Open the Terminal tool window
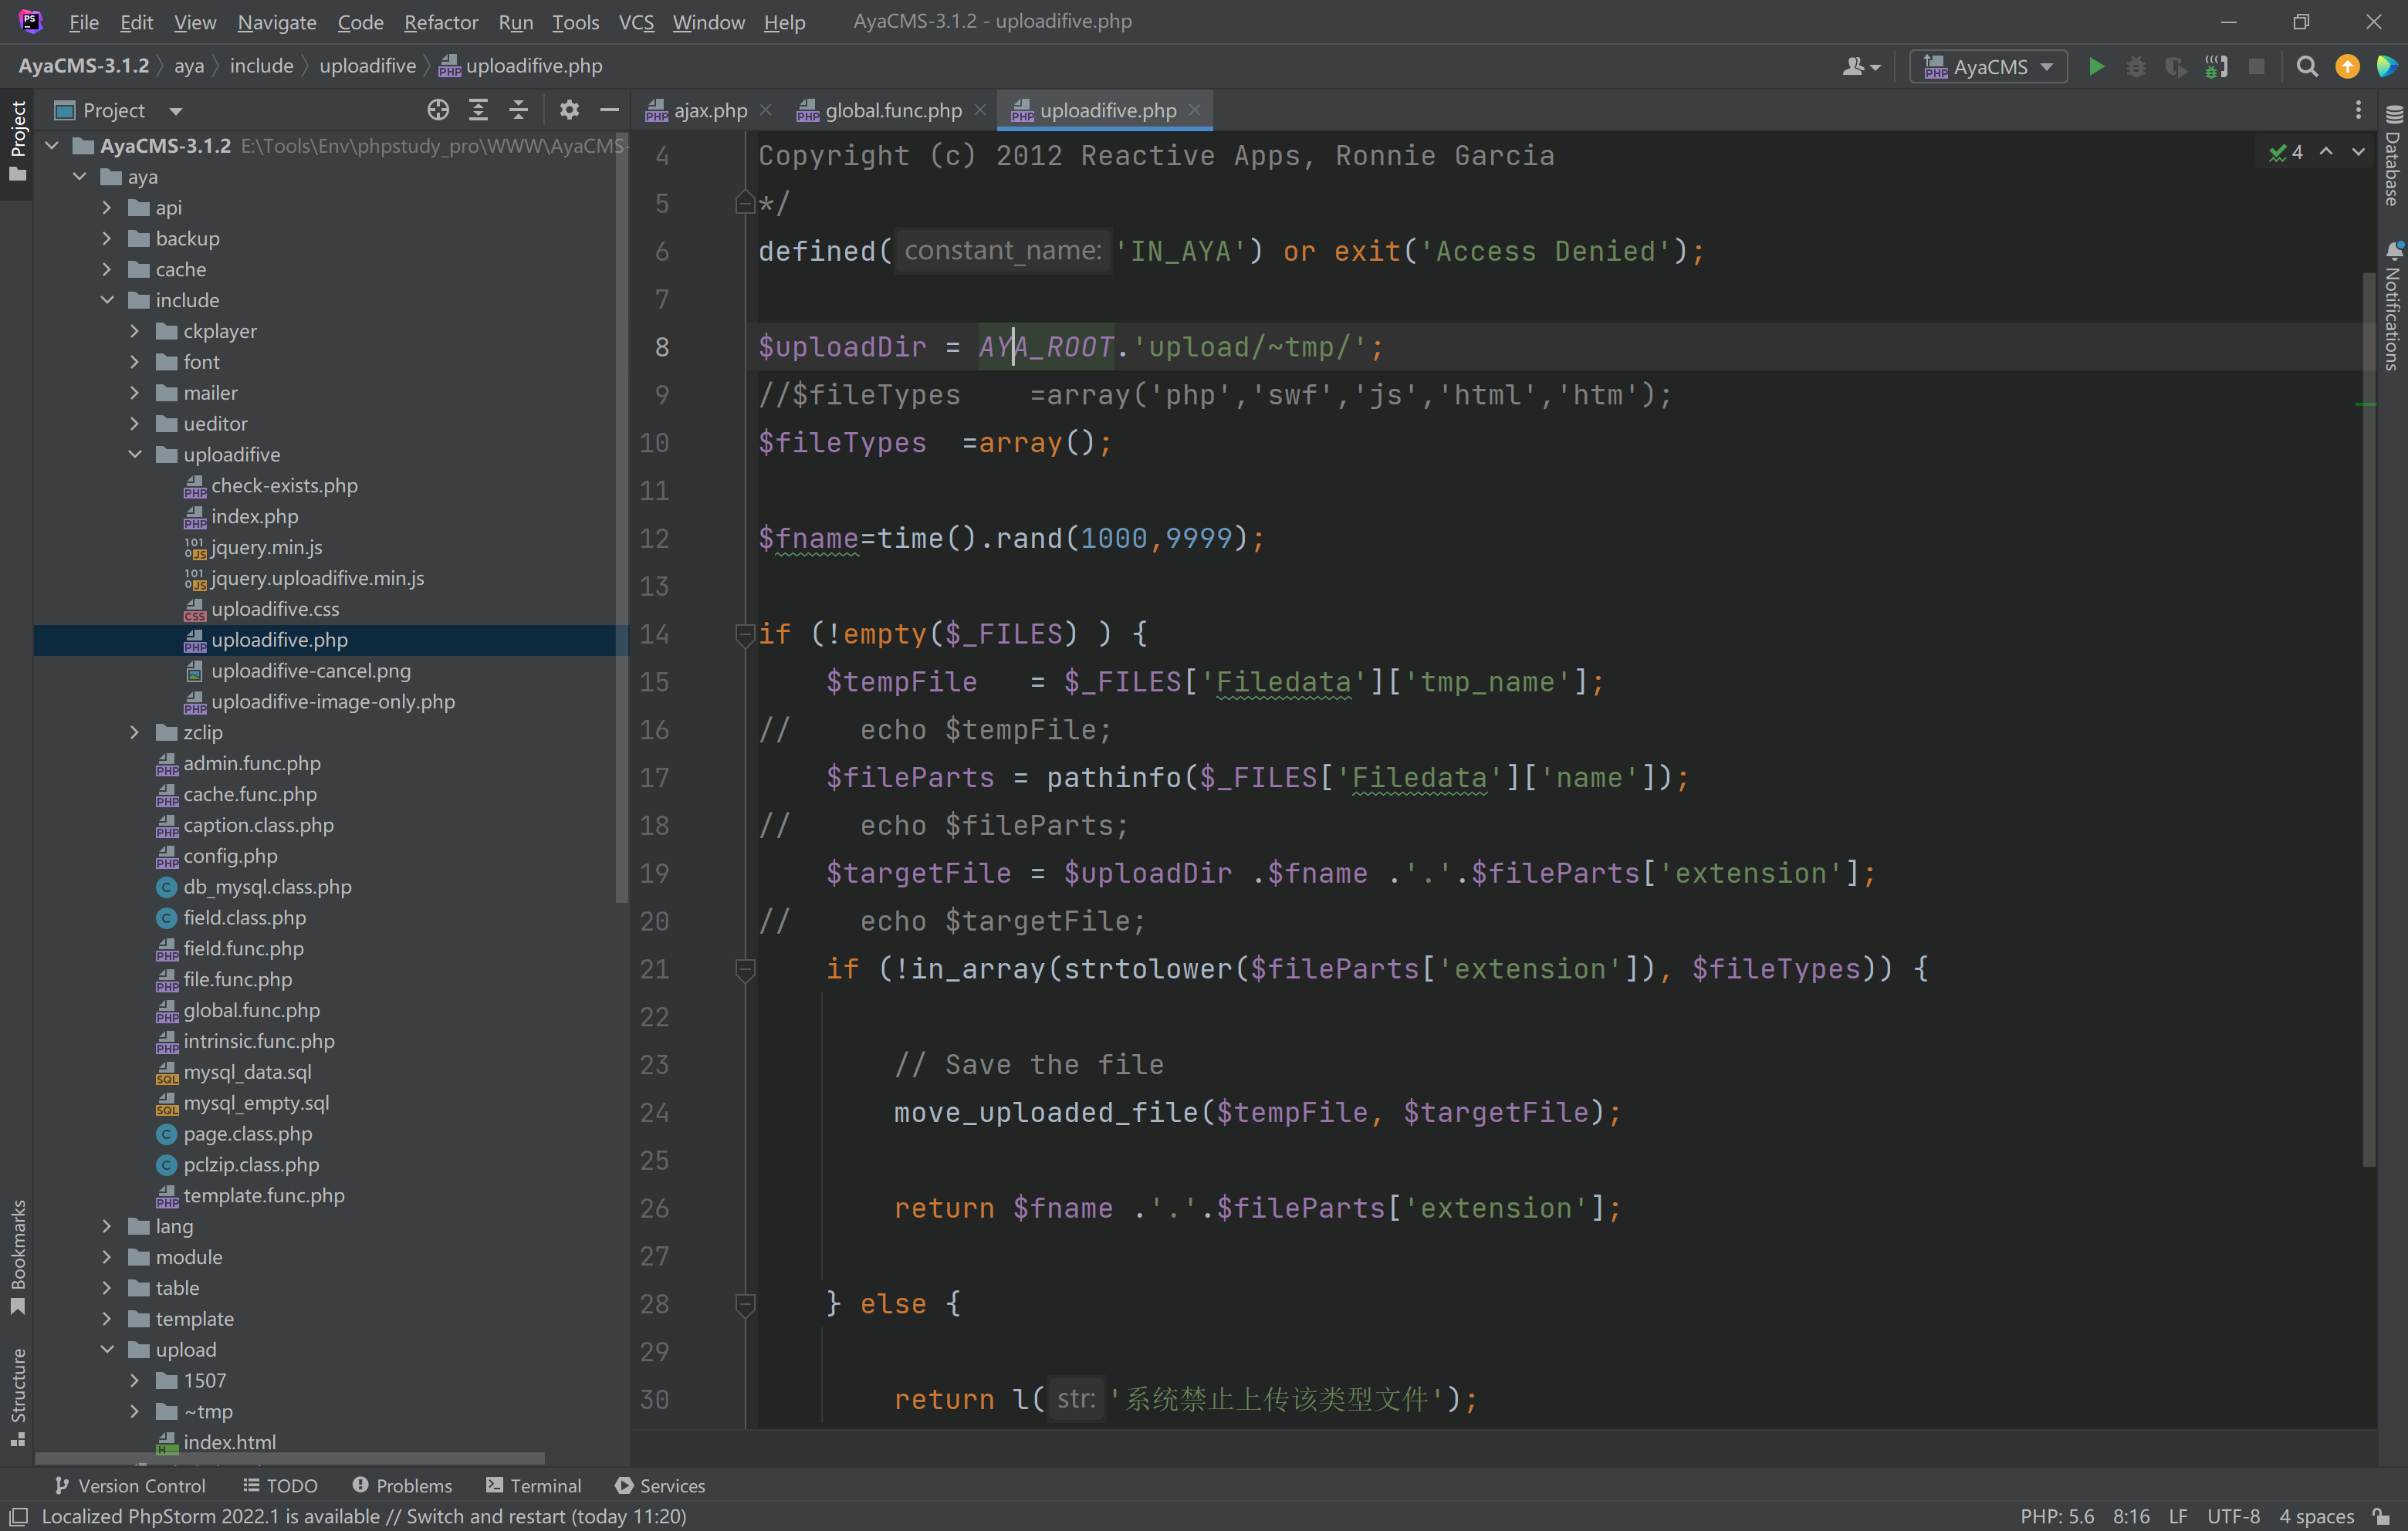 coord(533,1485)
